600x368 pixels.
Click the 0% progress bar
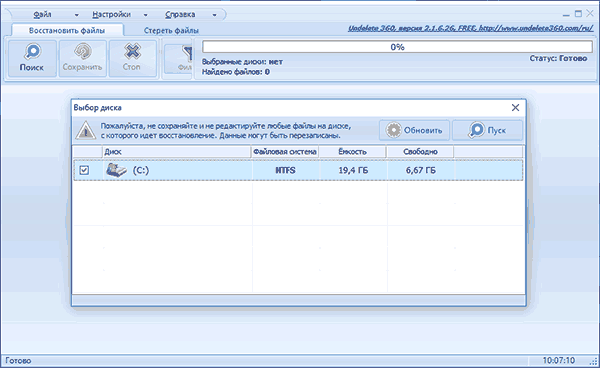(398, 47)
